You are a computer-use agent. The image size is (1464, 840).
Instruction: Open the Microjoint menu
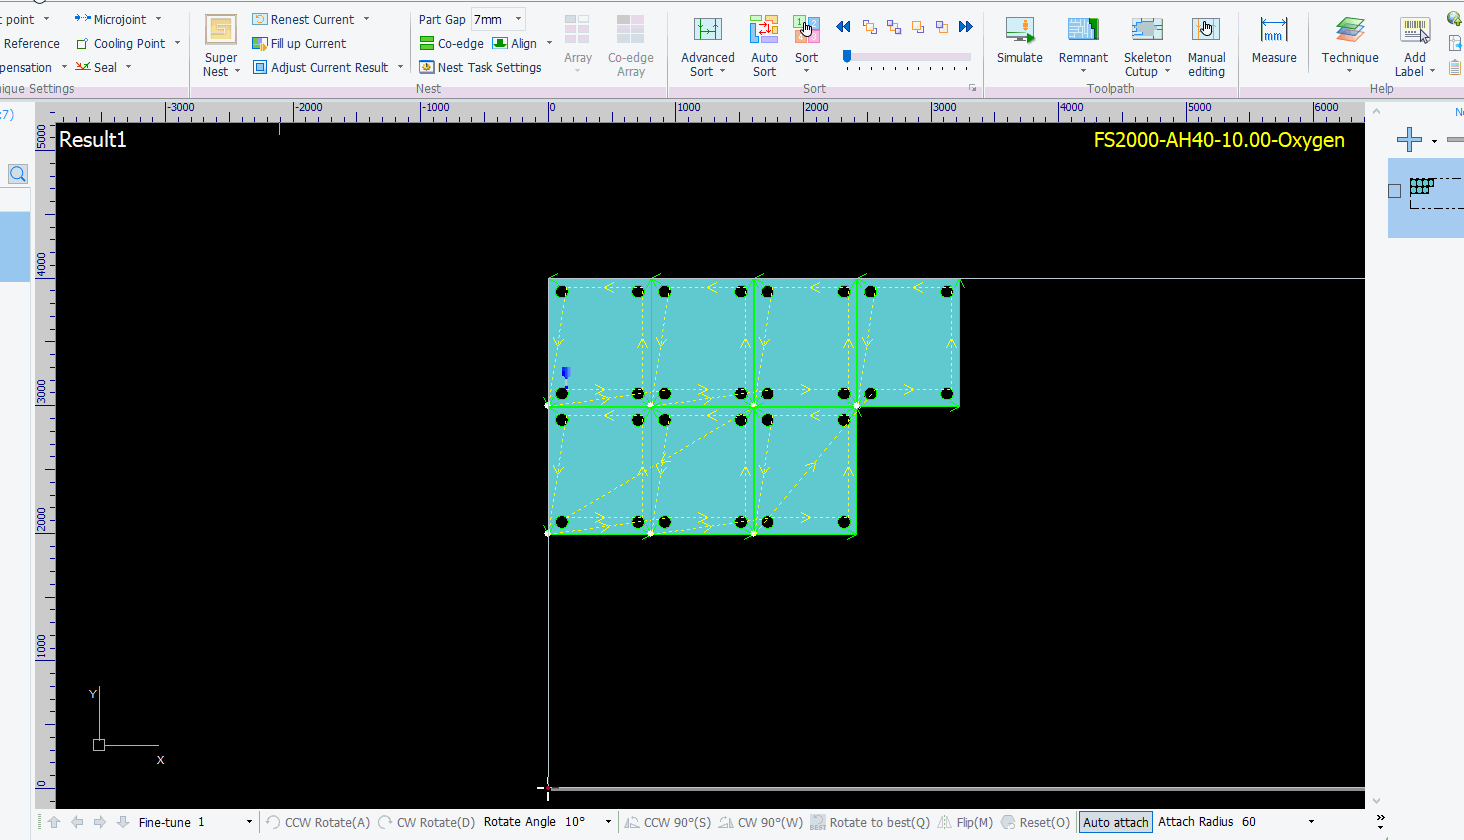pyautogui.click(x=118, y=19)
